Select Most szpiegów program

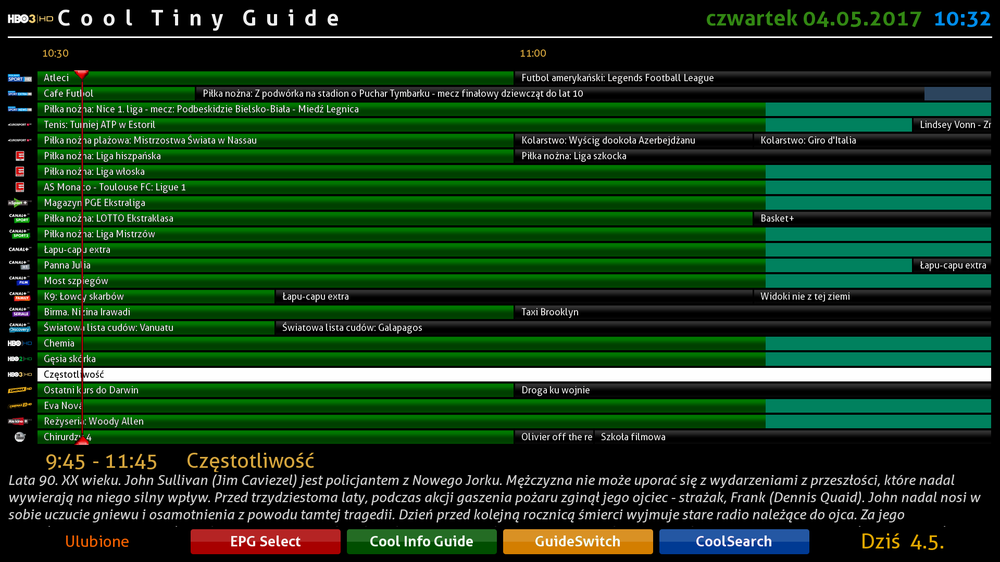[x=514, y=281]
